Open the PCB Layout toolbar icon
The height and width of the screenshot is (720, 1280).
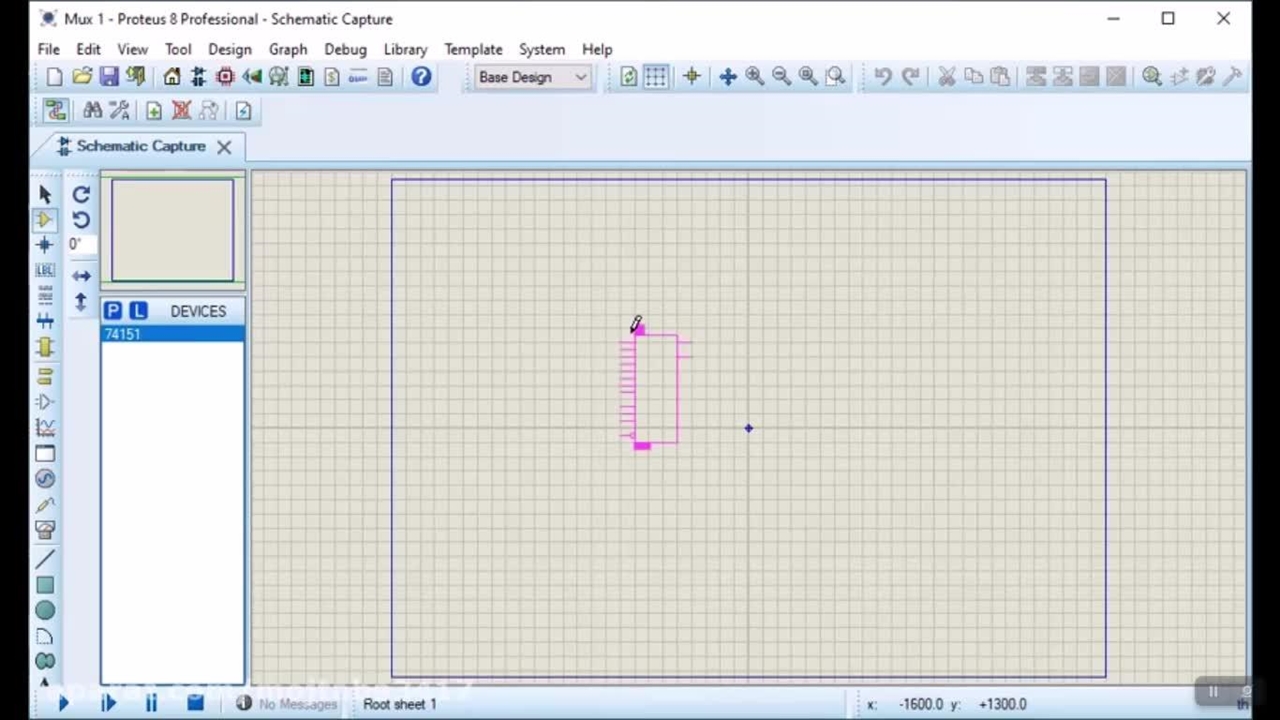tap(225, 77)
